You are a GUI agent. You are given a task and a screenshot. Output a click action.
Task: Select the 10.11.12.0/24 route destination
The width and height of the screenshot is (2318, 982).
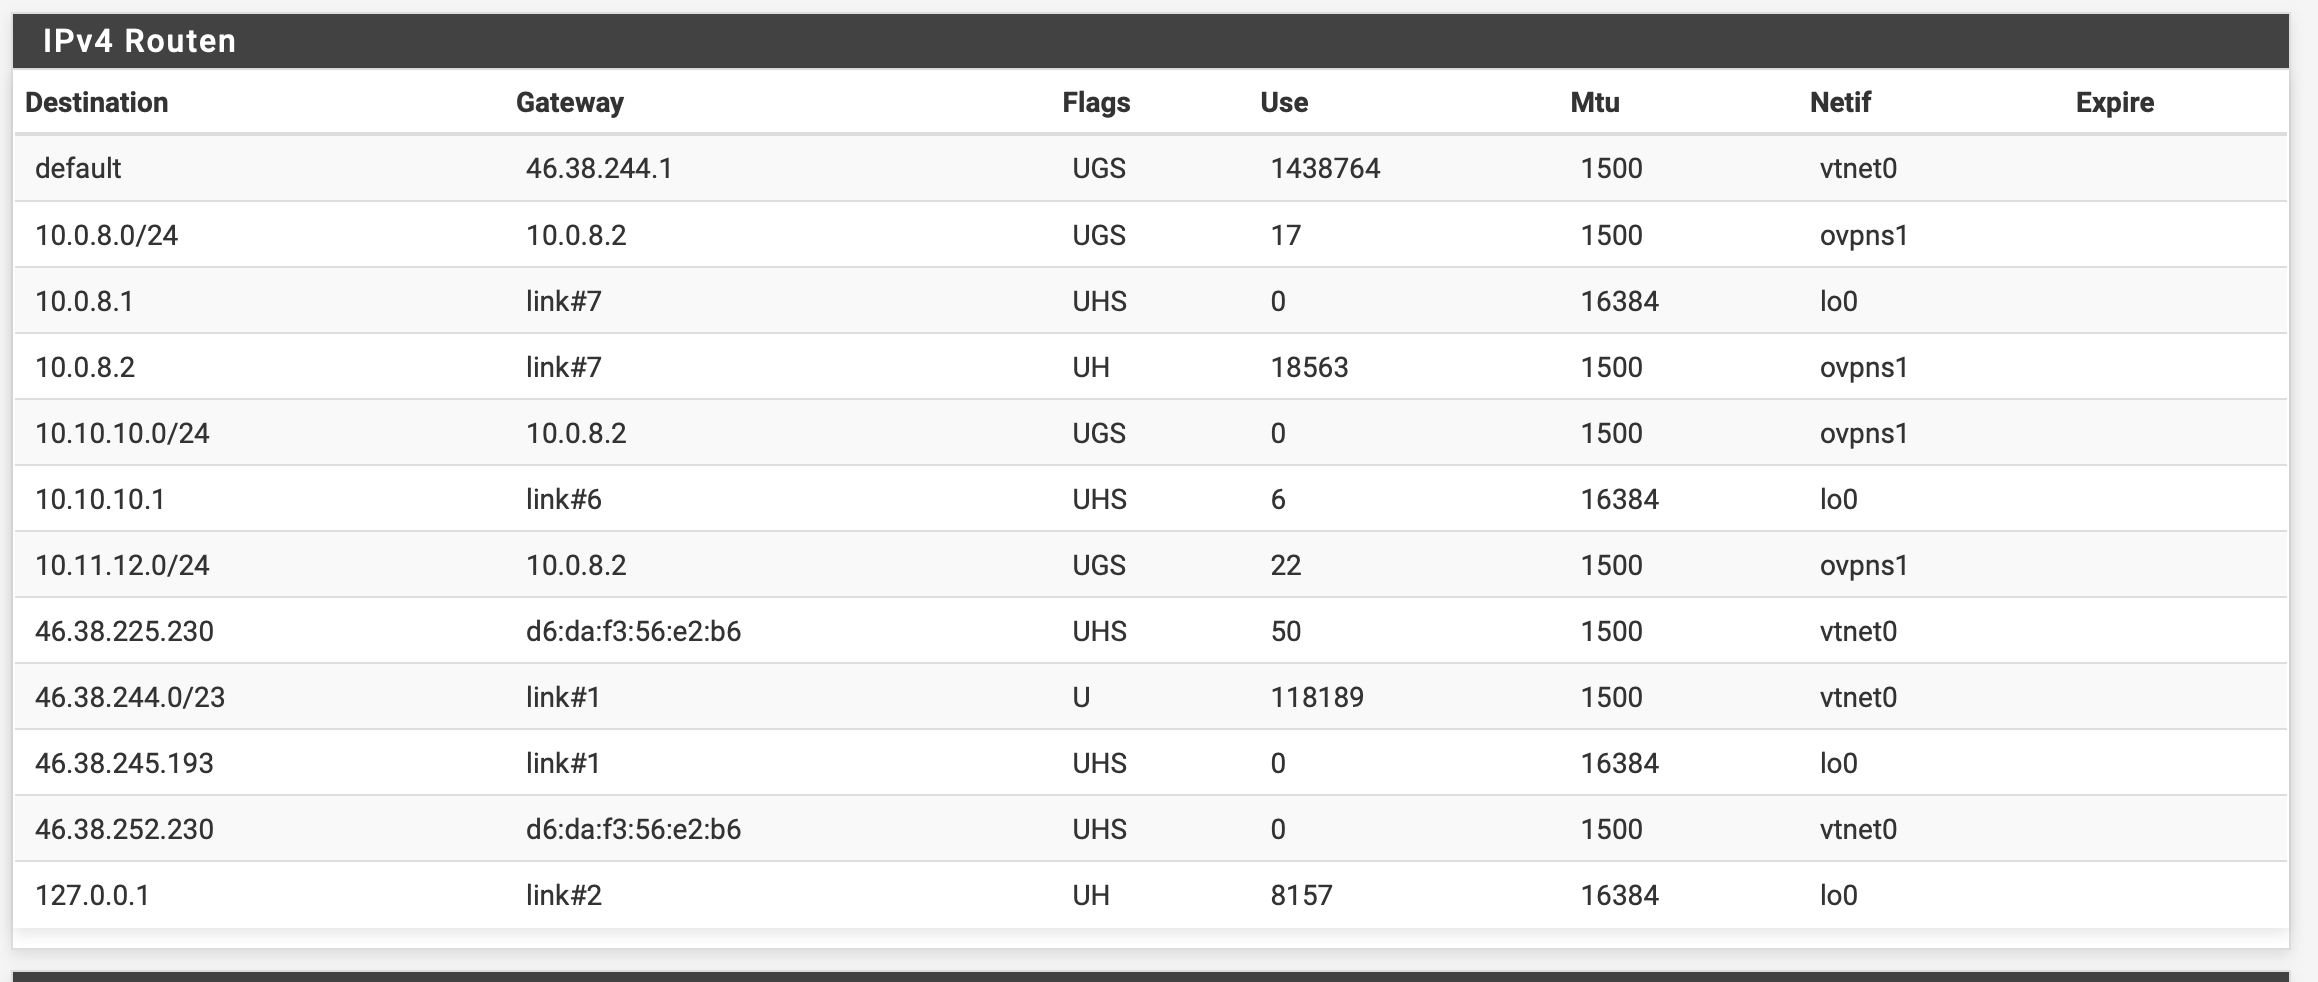pos(122,565)
